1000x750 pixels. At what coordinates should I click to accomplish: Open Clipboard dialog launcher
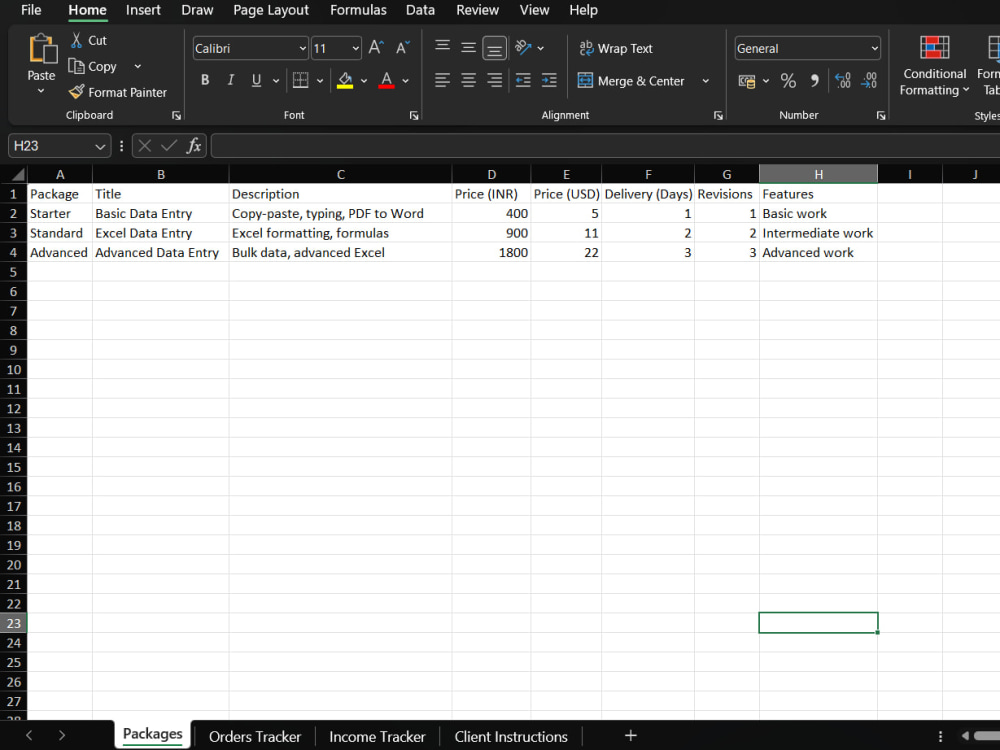click(x=176, y=115)
